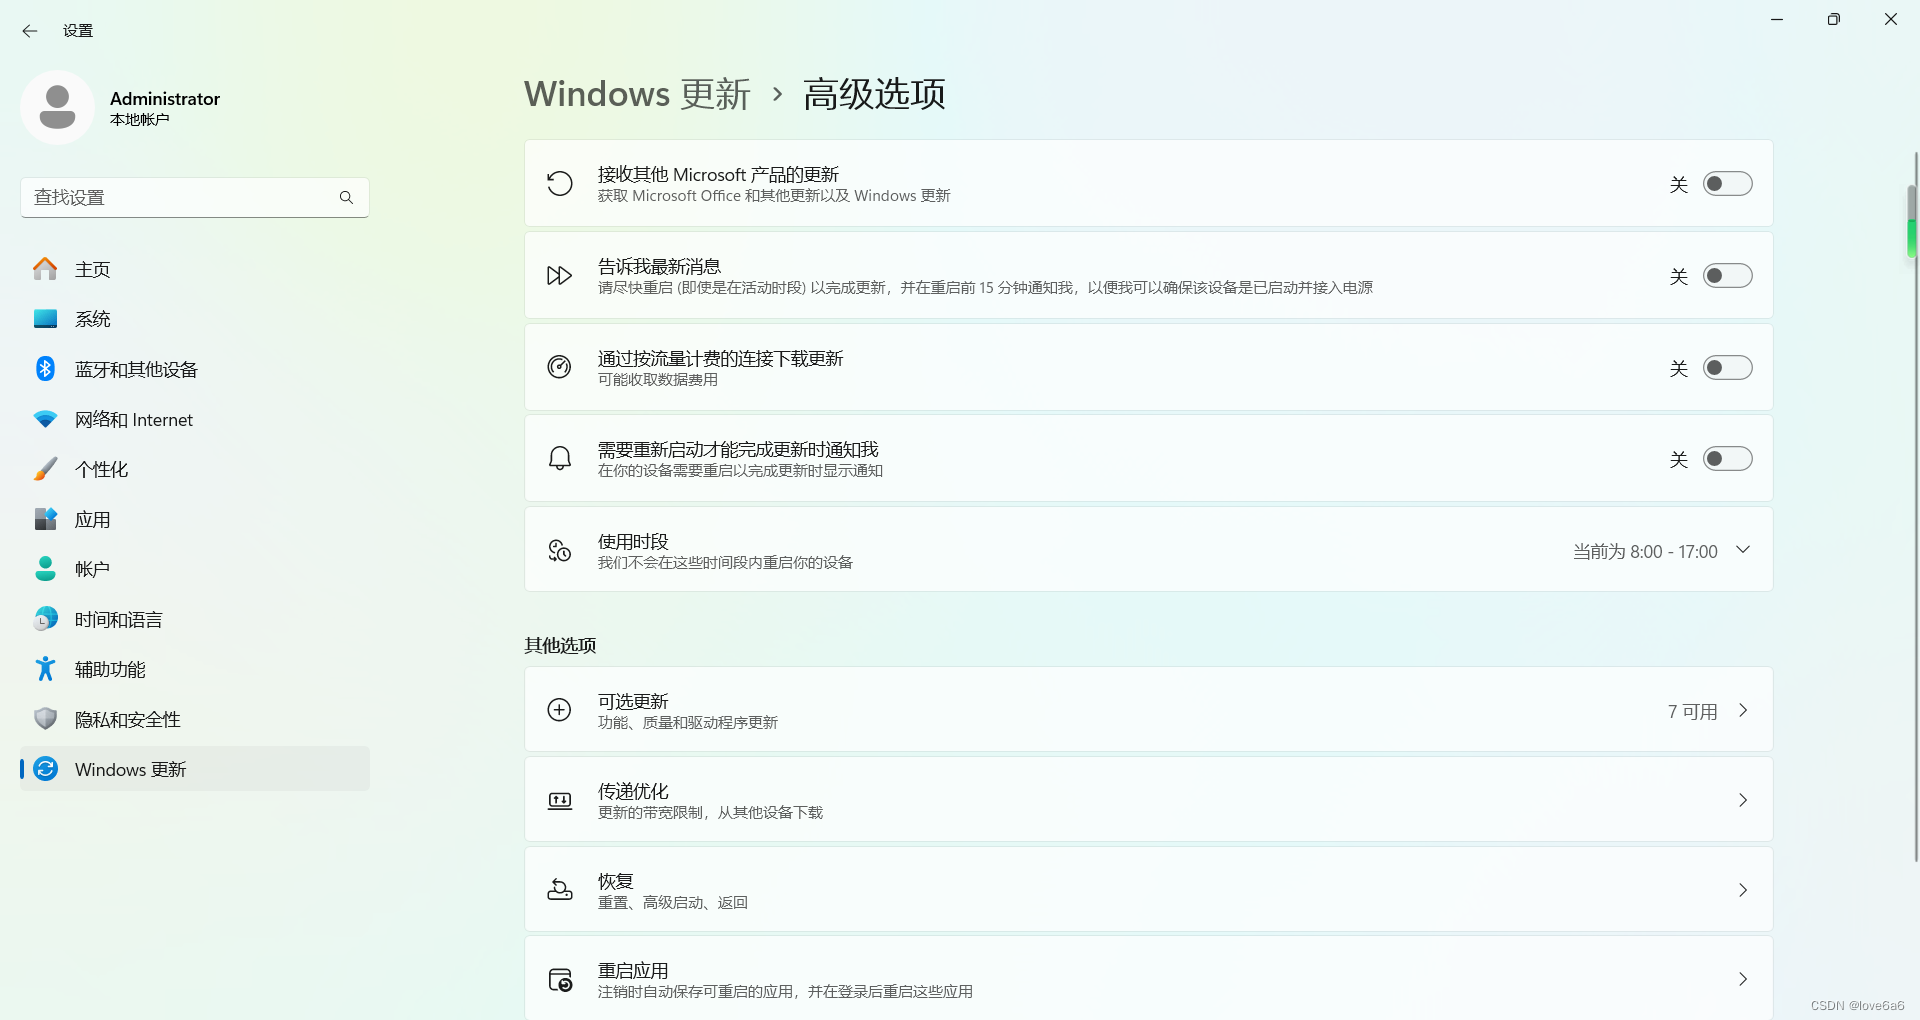This screenshot has height=1020, width=1920.
Task: Toggle 通过按流量计费的连接下载更新 on
Action: [1728, 368]
